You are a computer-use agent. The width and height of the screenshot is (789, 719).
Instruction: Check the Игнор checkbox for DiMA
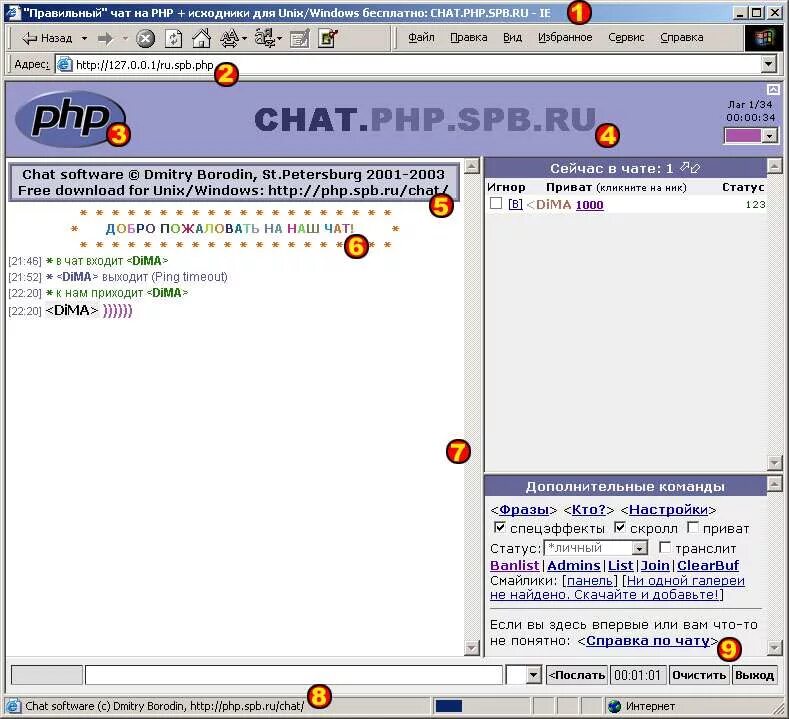click(496, 203)
